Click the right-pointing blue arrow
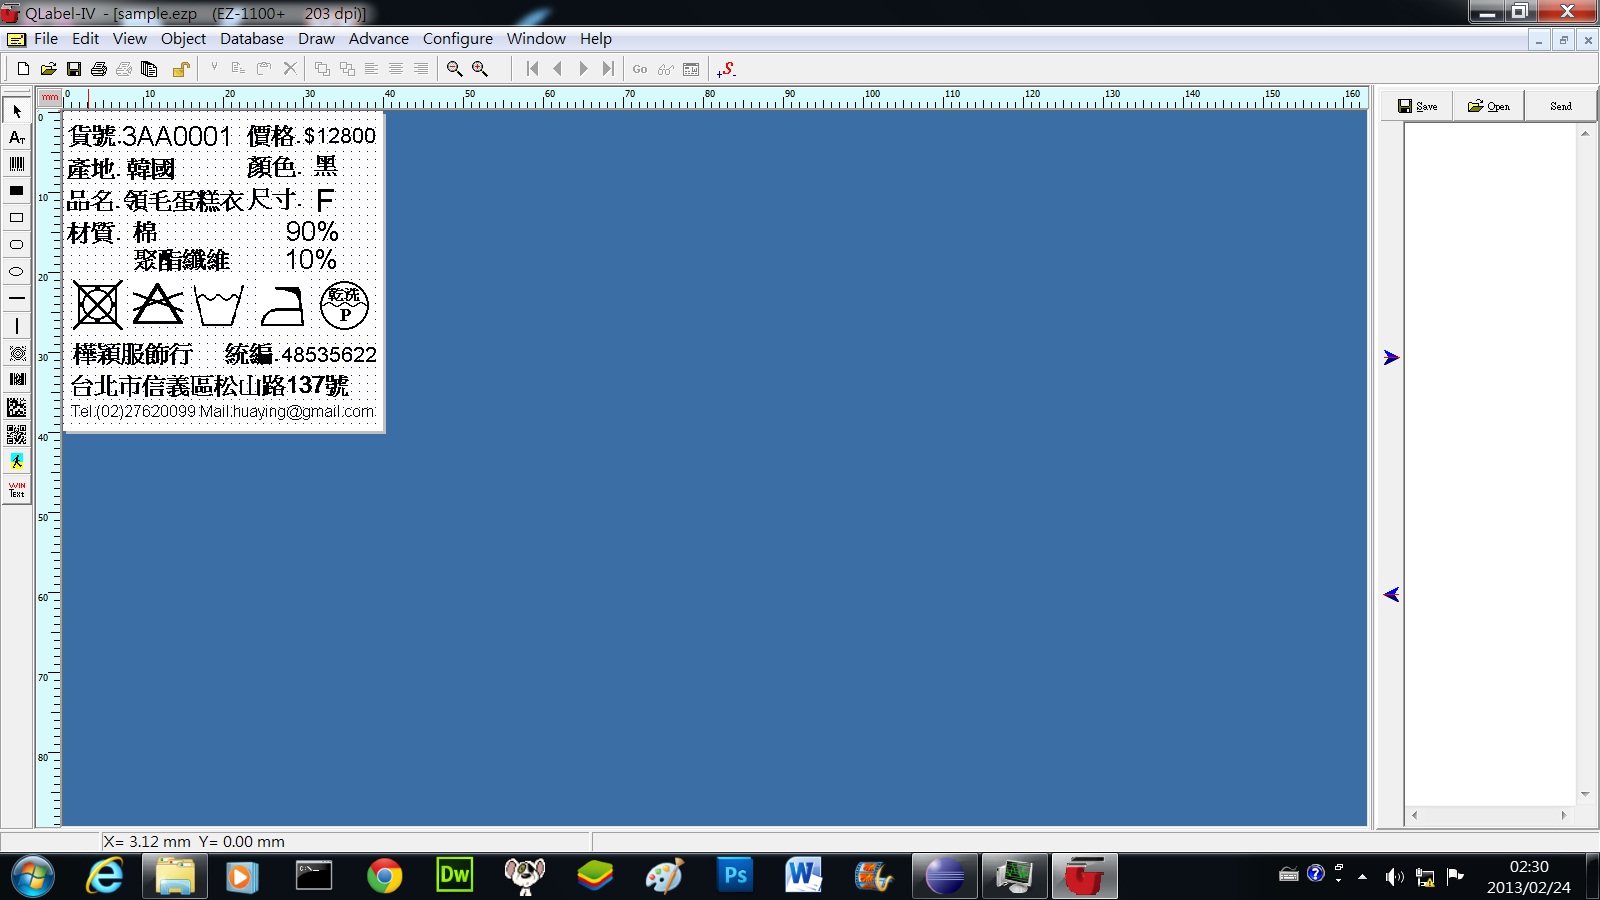This screenshot has height=900, width=1600. [x=1391, y=357]
